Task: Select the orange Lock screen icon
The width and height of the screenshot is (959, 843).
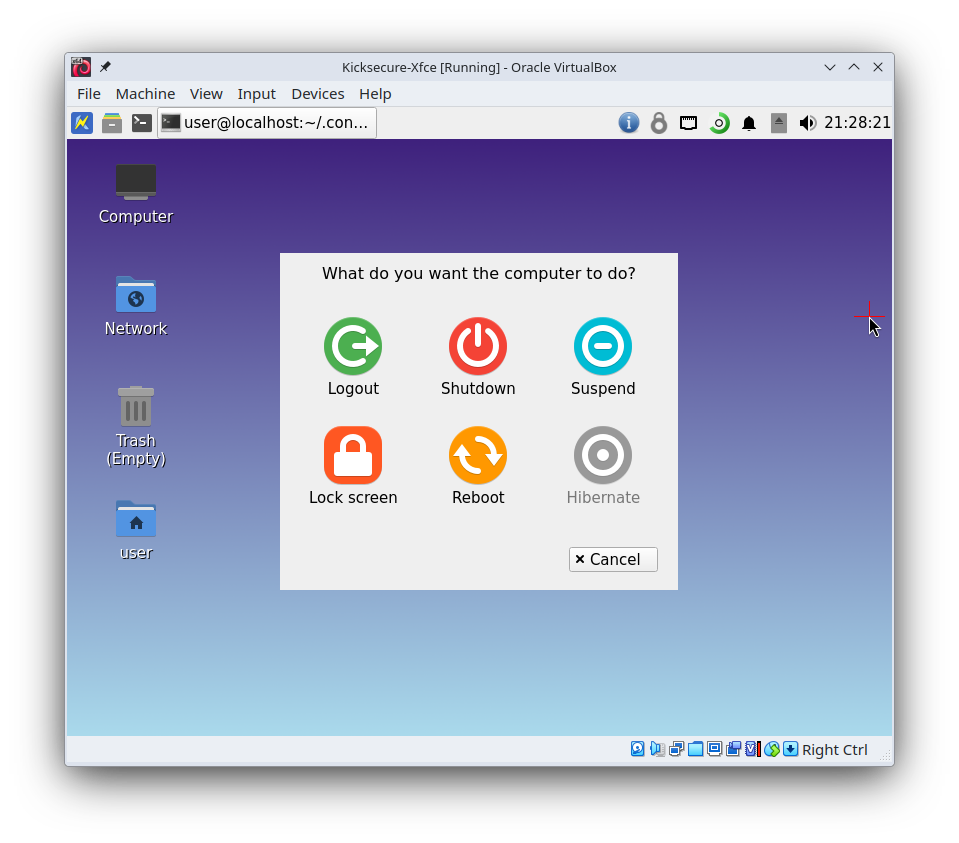Action: click(x=352, y=456)
